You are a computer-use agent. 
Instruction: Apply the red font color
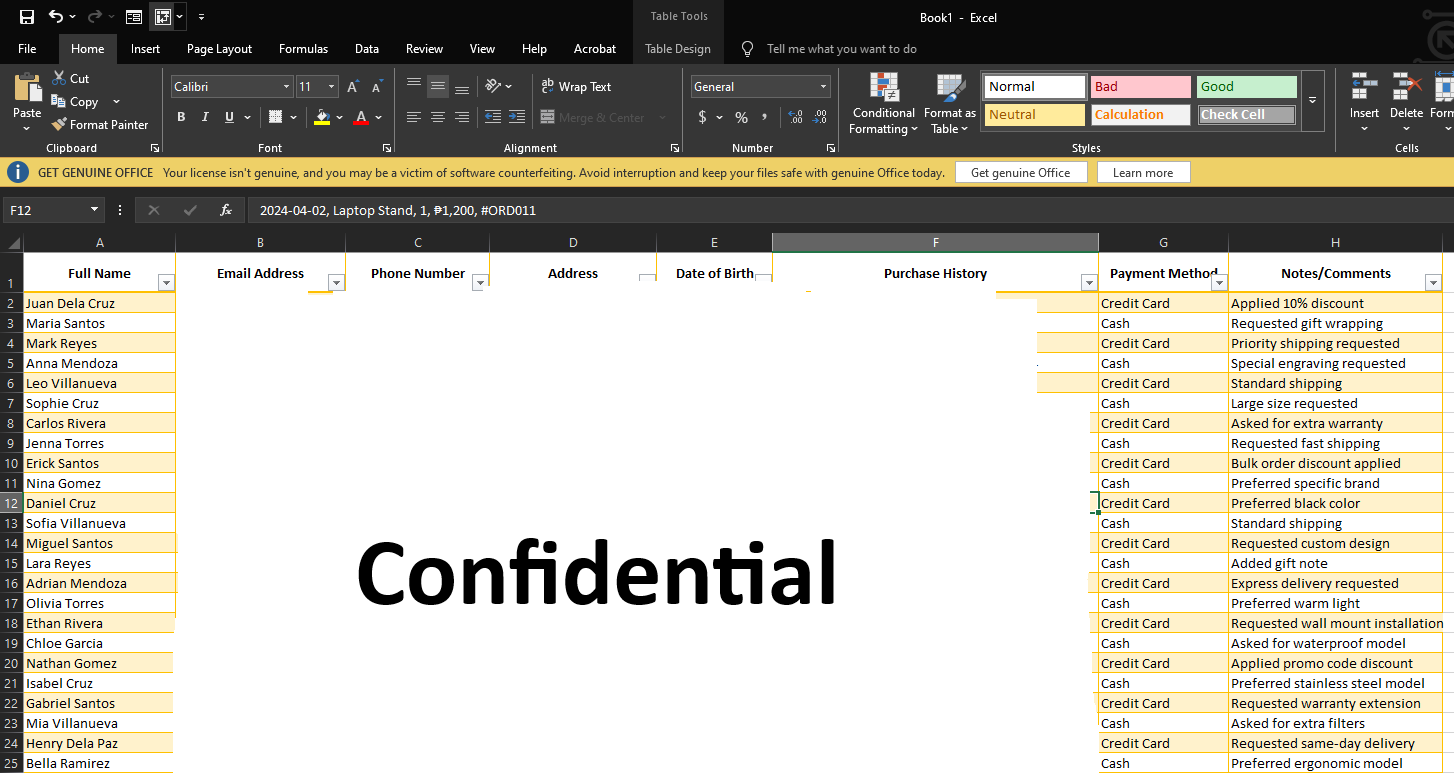362,117
